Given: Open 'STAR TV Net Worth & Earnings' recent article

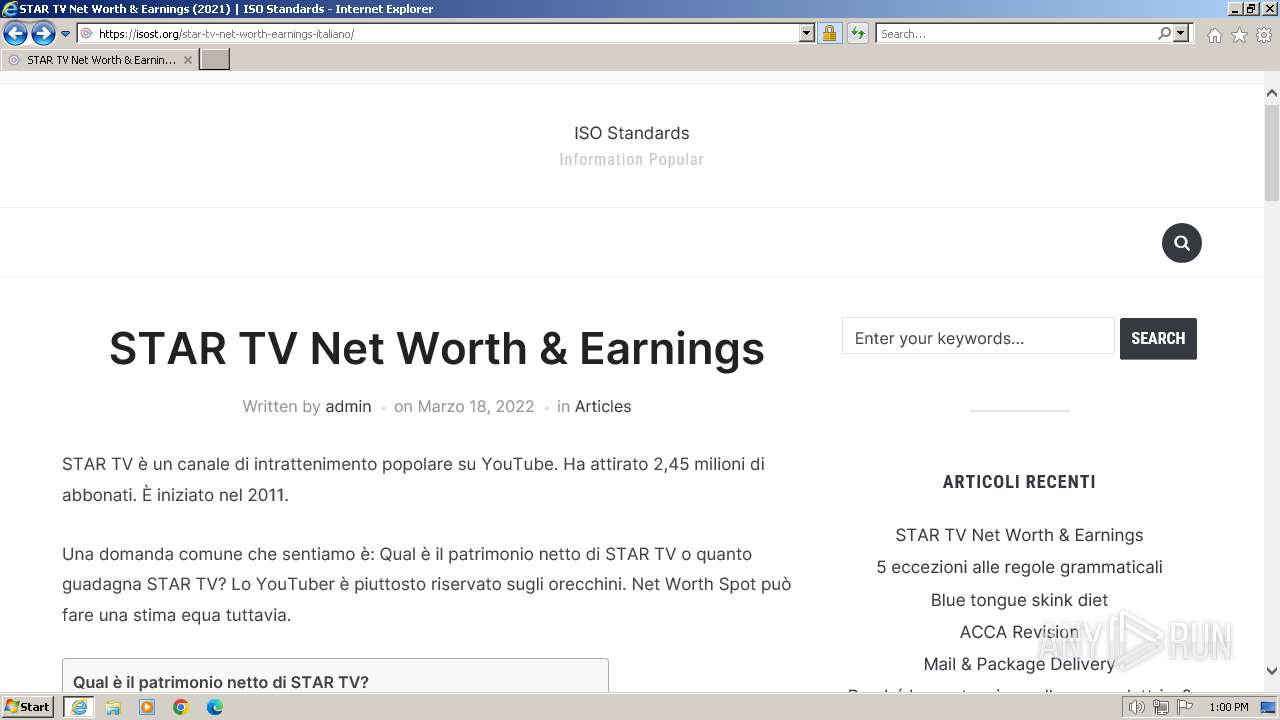Looking at the screenshot, I should (1019, 535).
